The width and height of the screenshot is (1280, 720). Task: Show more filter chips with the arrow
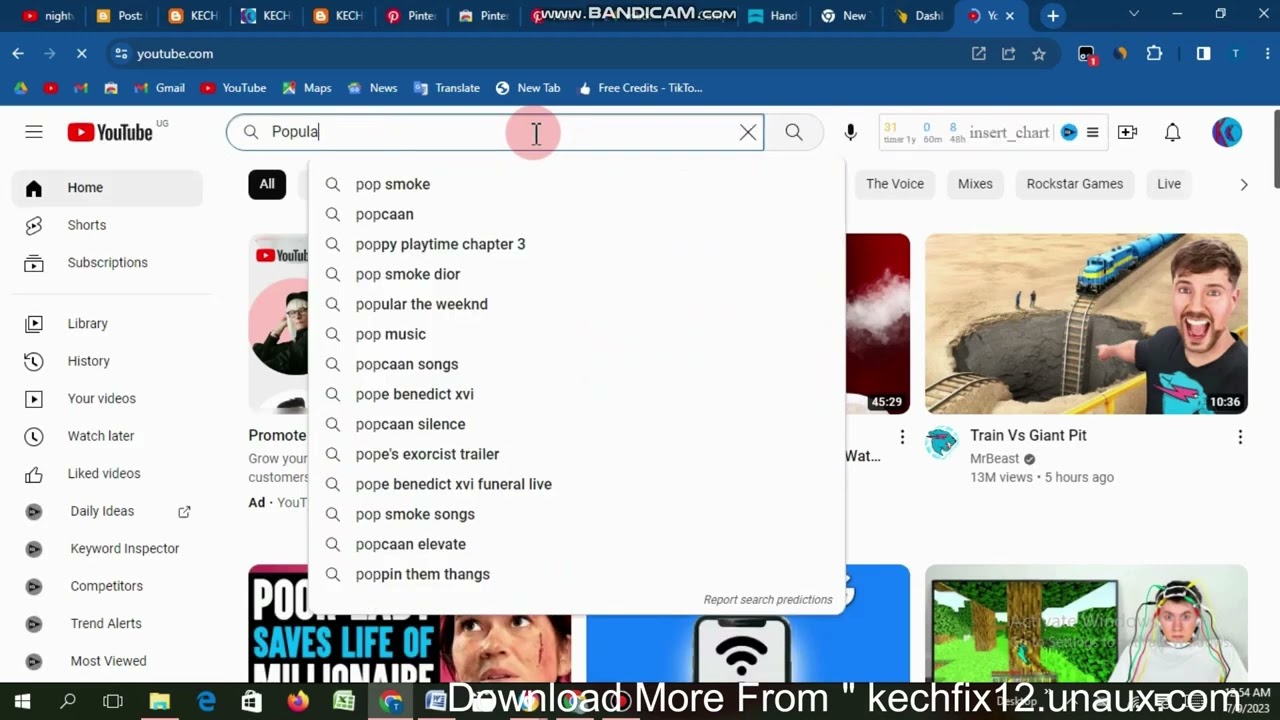pyautogui.click(x=1244, y=184)
